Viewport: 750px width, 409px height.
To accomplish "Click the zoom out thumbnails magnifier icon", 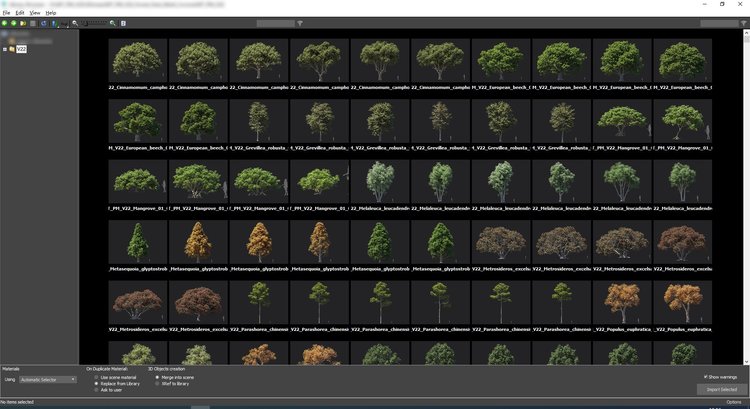I will point(75,23).
